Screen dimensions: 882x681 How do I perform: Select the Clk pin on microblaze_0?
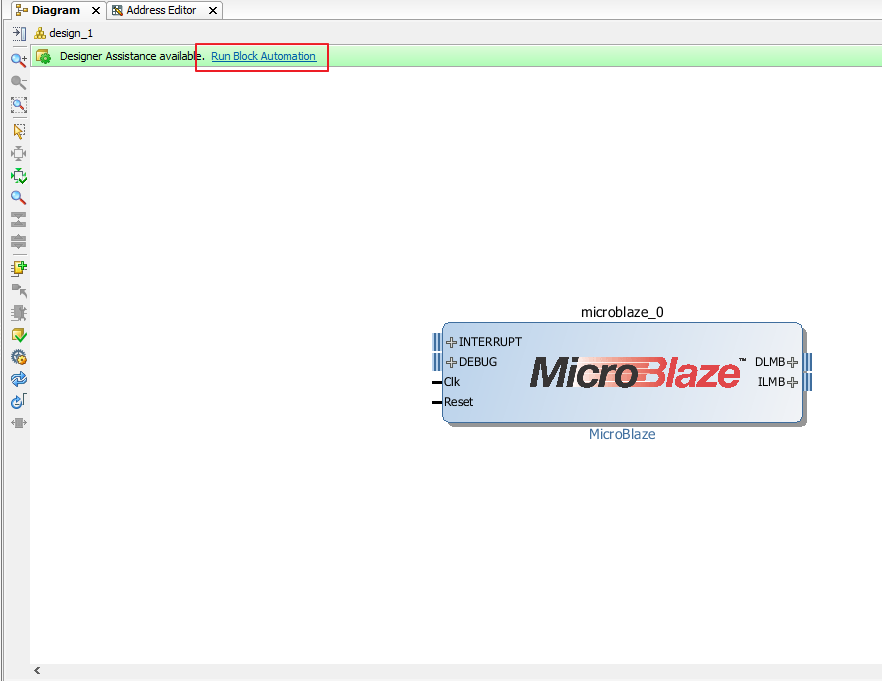452,382
